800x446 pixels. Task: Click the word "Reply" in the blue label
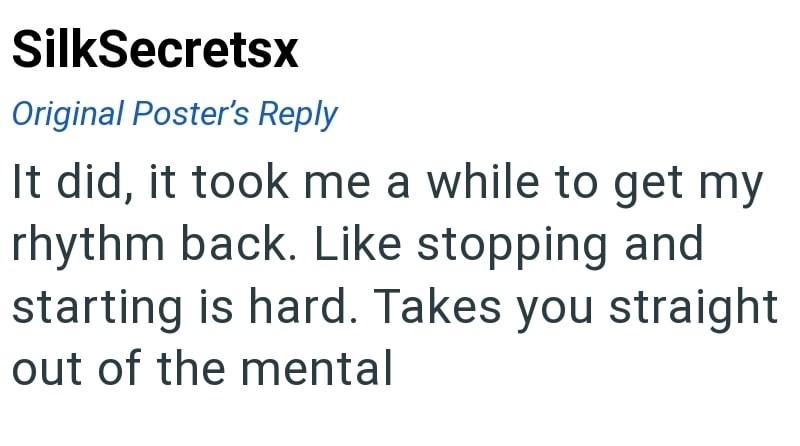coord(297,114)
